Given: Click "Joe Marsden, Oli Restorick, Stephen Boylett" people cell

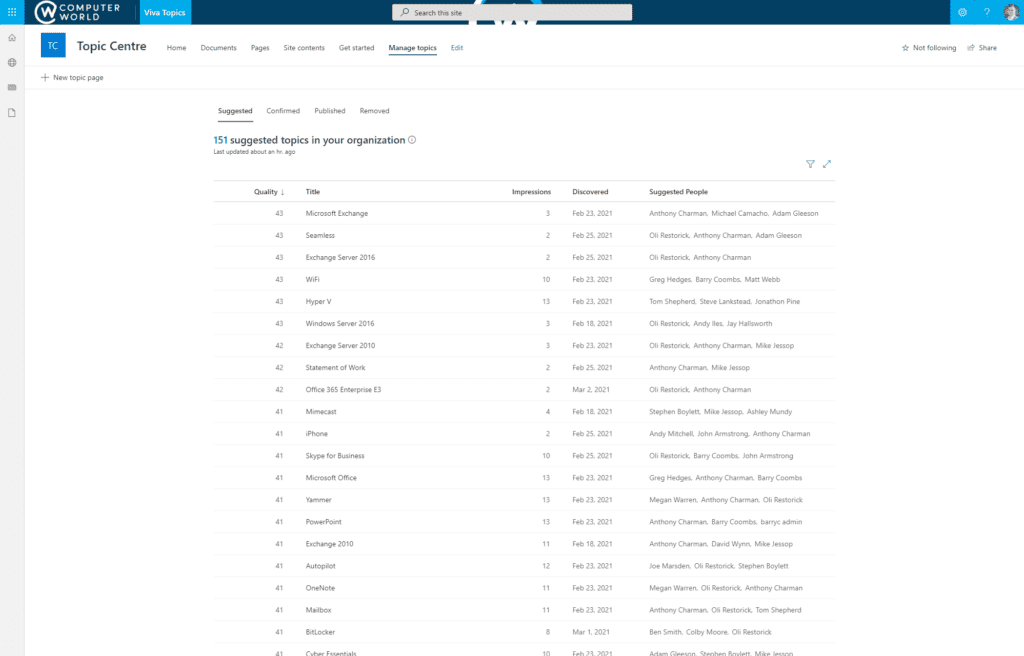Looking at the screenshot, I should click(718, 566).
